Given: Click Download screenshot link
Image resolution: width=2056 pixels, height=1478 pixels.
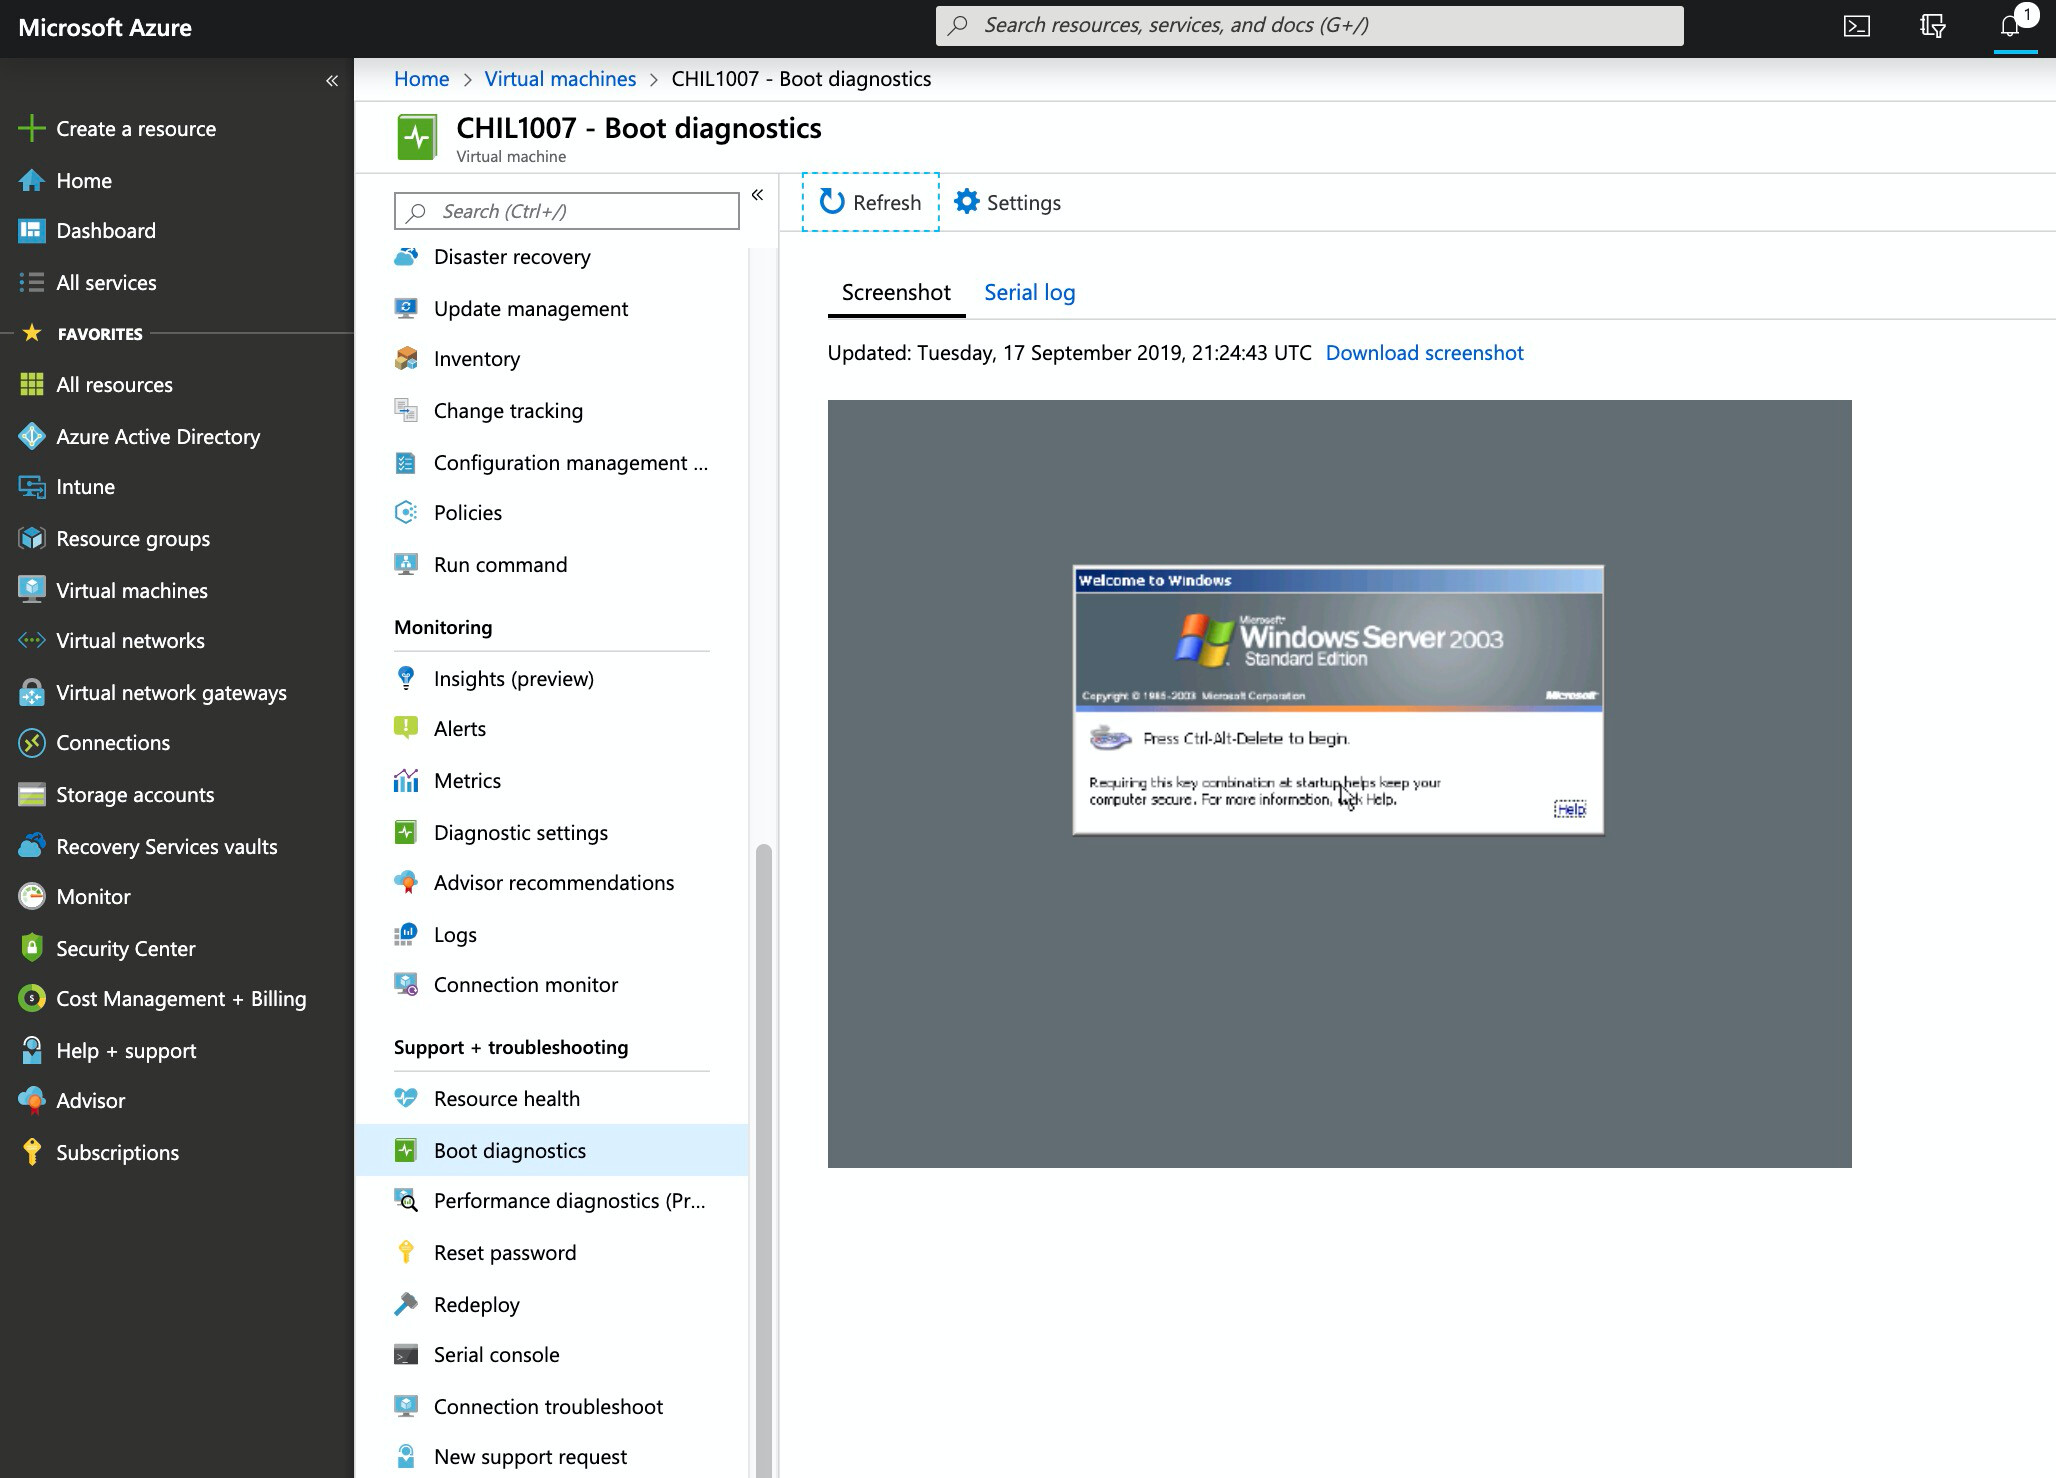Looking at the screenshot, I should click(x=1423, y=353).
